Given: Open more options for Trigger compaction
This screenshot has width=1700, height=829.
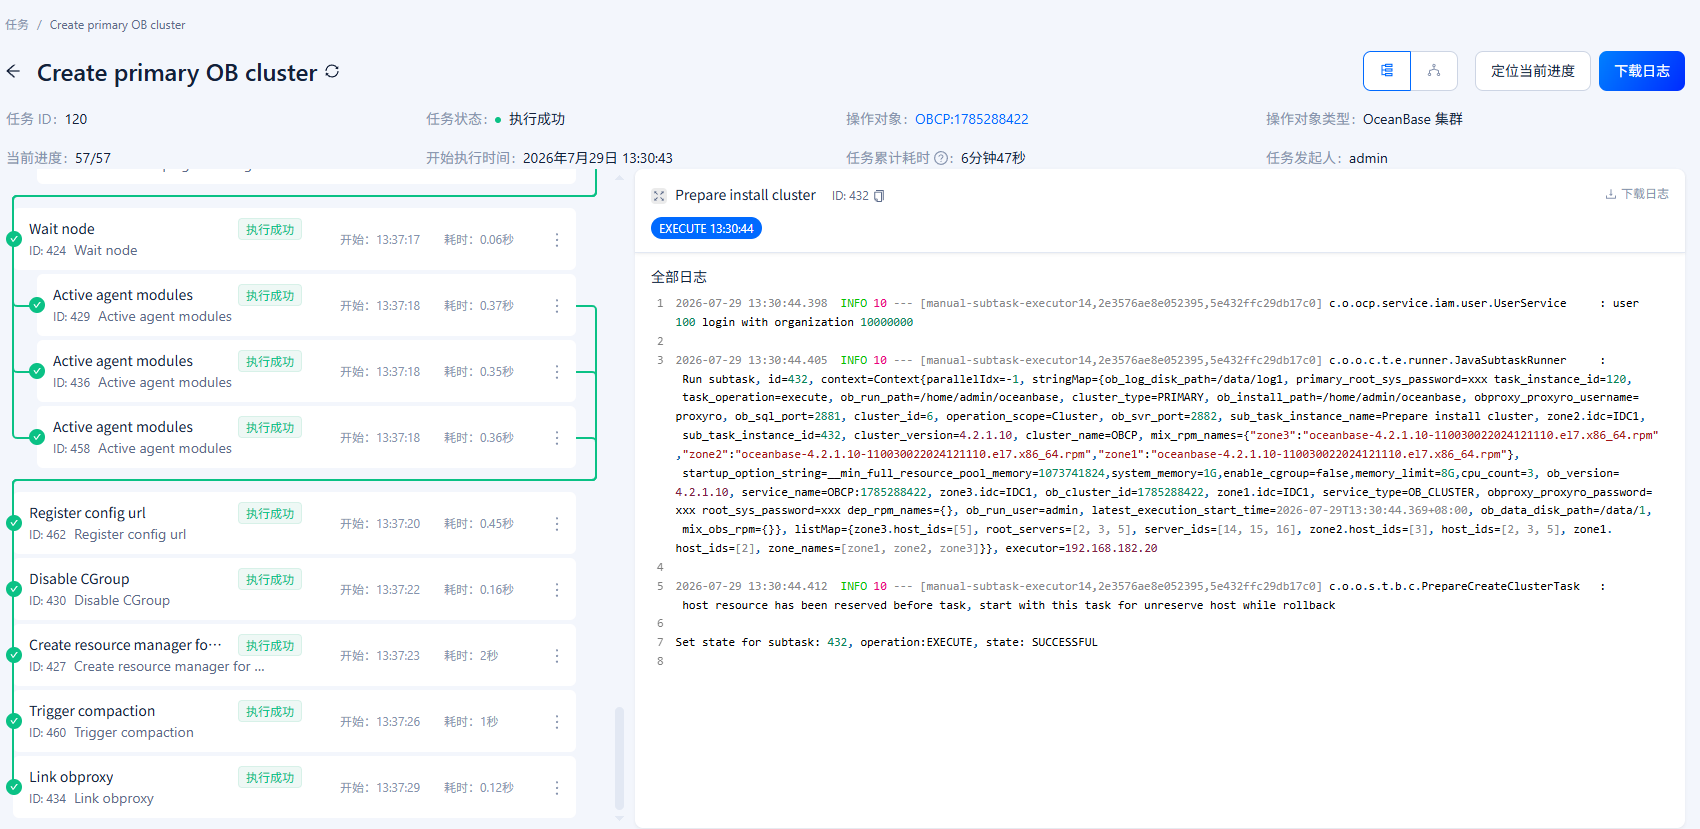Looking at the screenshot, I should pyautogui.click(x=557, y=722).
